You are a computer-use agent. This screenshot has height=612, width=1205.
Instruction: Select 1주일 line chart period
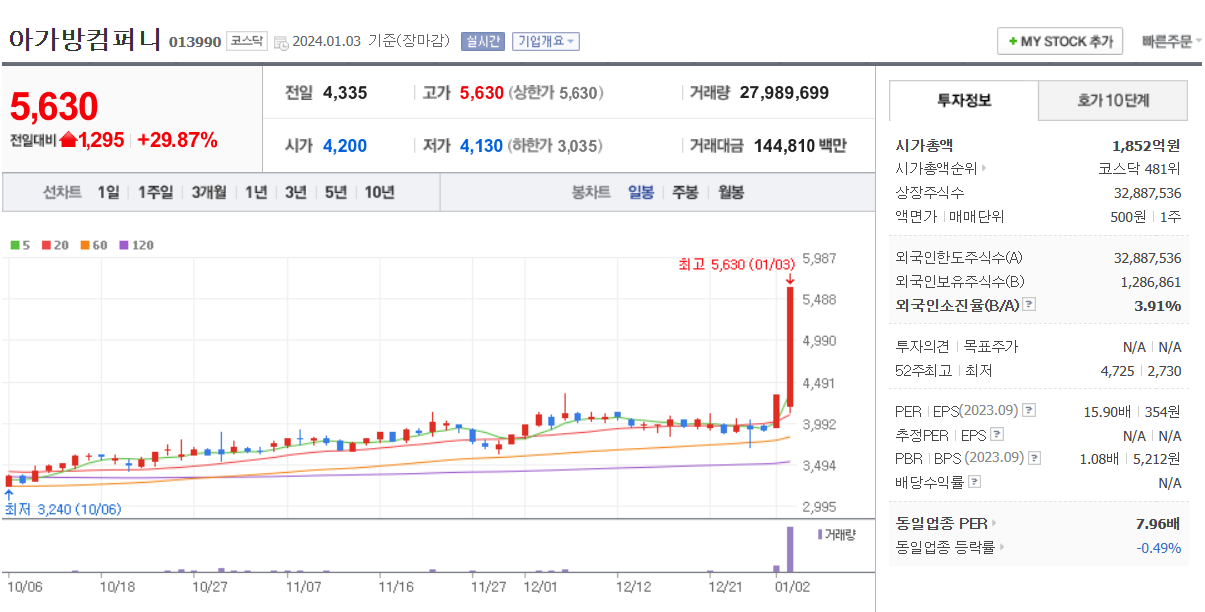pyautogui.click(x=155, y=192)
